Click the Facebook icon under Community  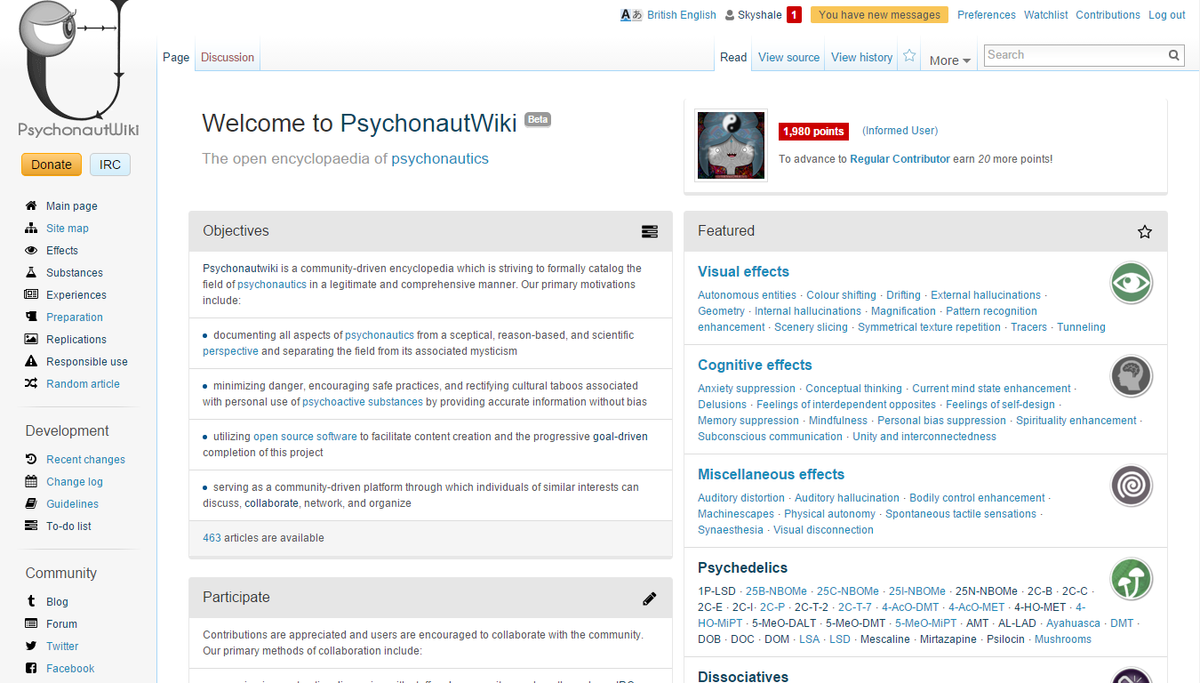[29, 668]
